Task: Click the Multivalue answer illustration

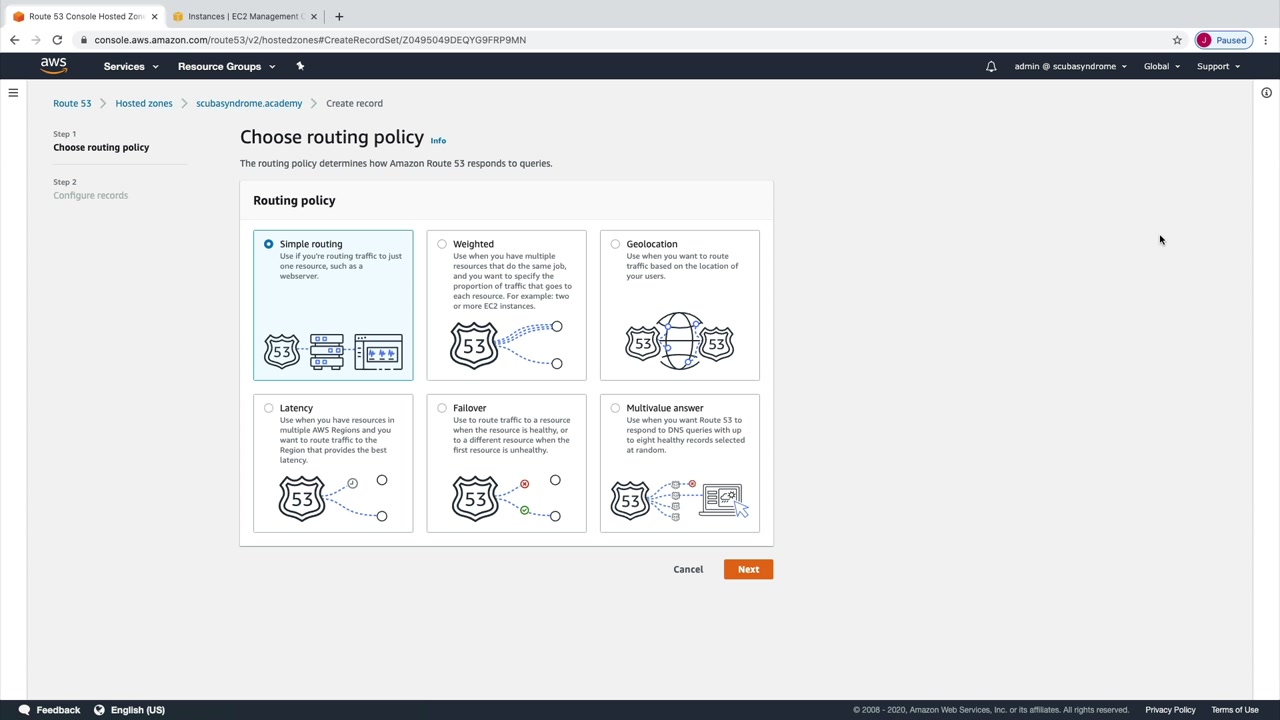Action: [680, 500]
